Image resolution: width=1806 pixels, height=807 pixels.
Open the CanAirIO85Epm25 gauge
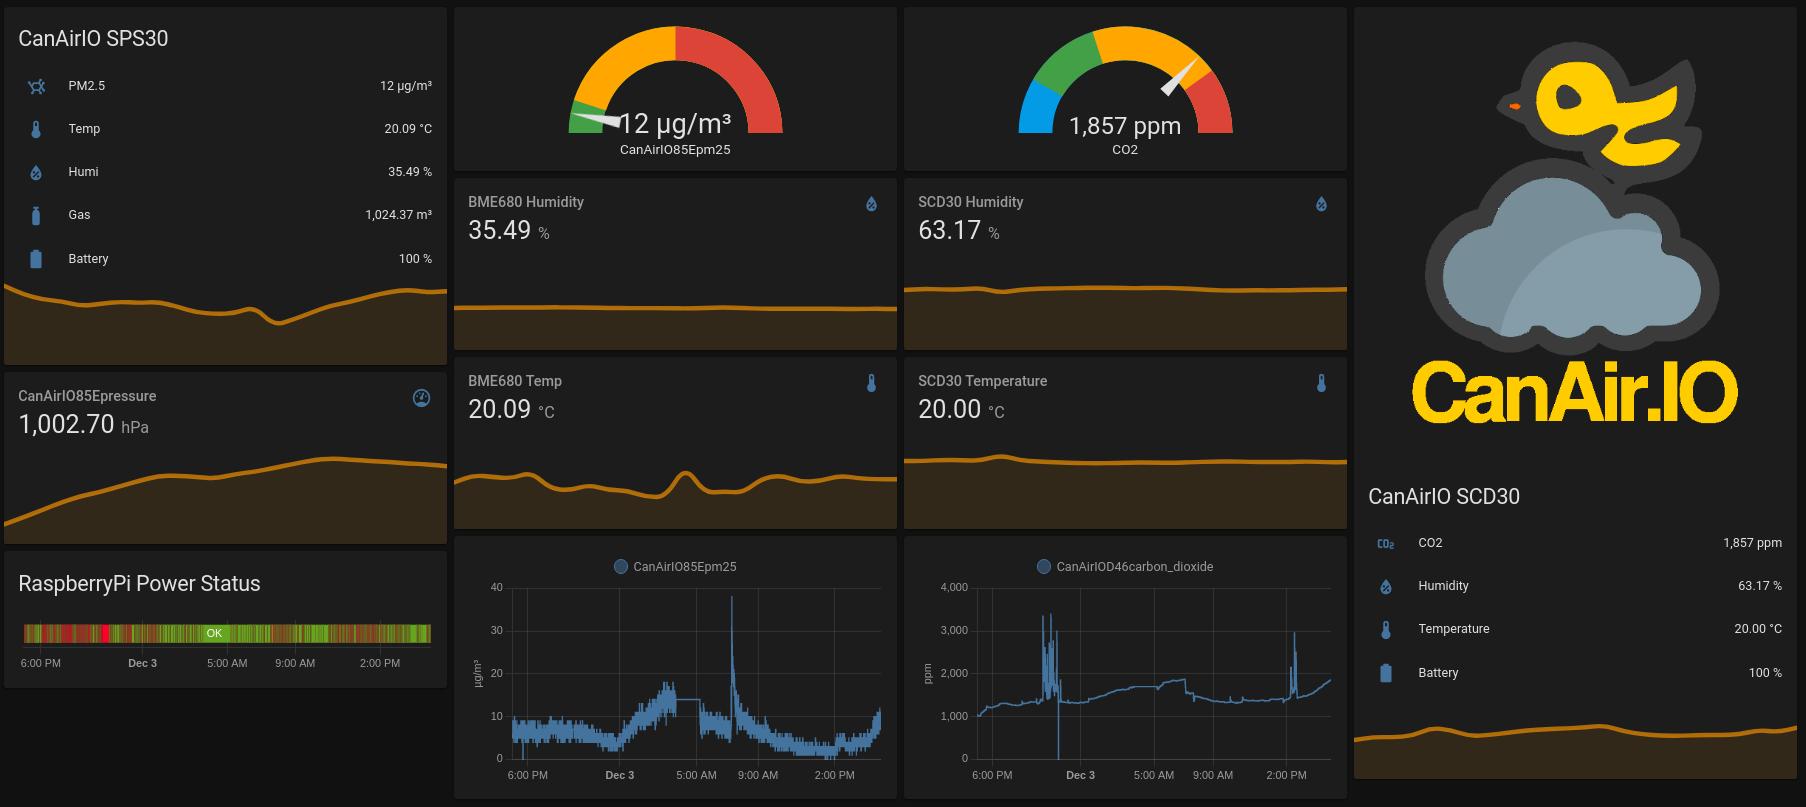[675, 88]
